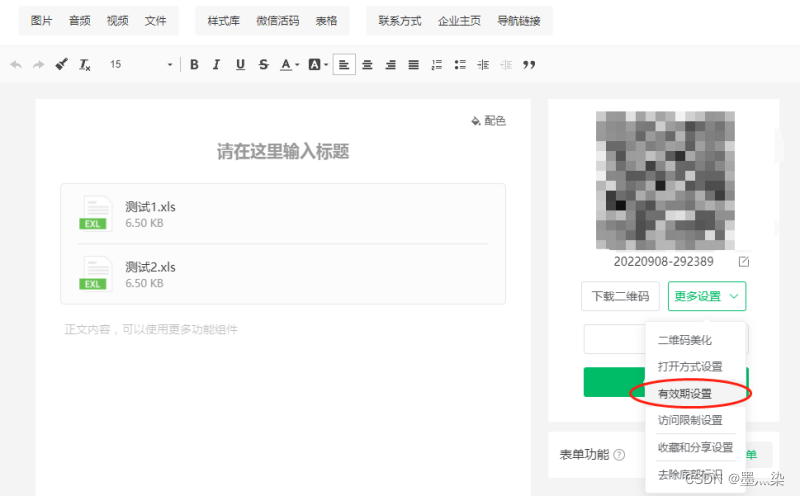
Task: Add 联系方式 component
Action: (x=400, y=21)
